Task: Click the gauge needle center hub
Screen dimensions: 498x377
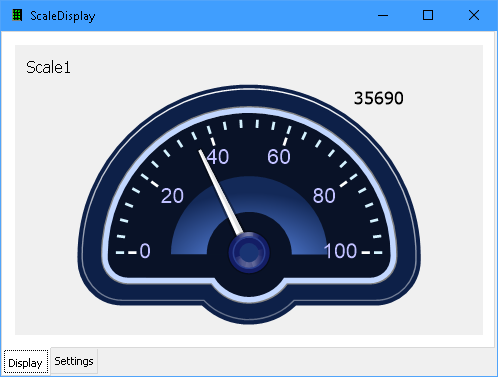Action: point(249,252)
